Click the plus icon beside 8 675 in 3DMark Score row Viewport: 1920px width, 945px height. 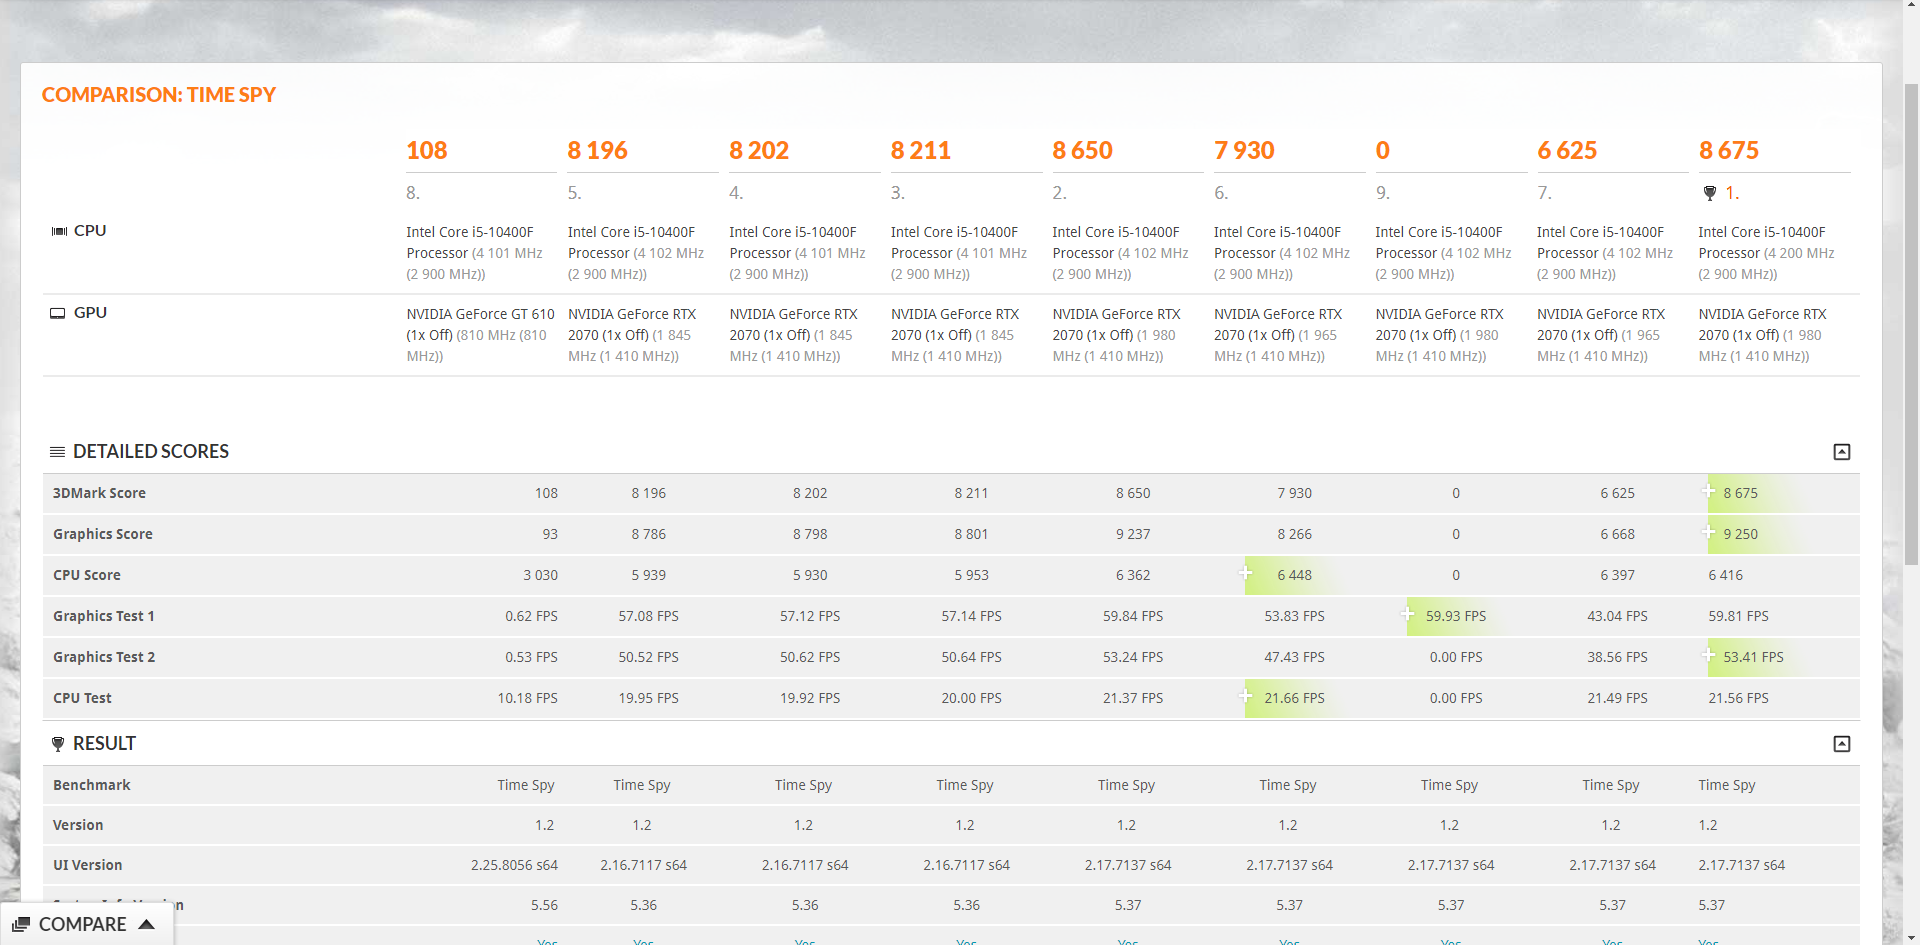[1709, 491]
